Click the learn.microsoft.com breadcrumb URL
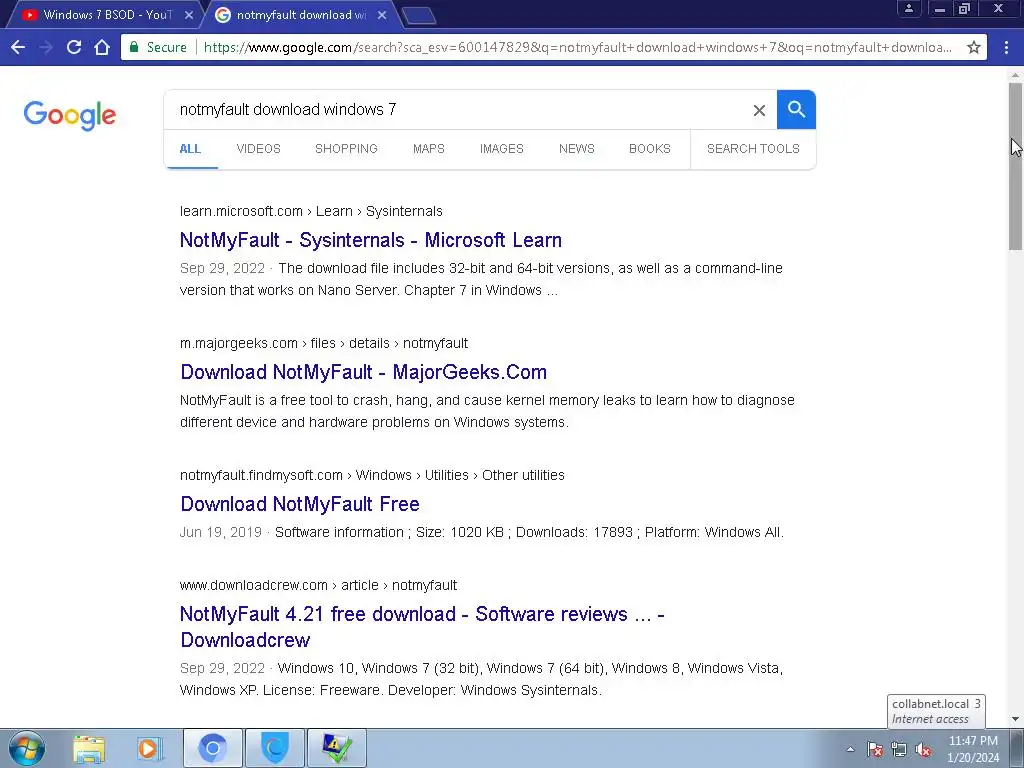This screenshot has height=768, width=1024. coord(311,211)
